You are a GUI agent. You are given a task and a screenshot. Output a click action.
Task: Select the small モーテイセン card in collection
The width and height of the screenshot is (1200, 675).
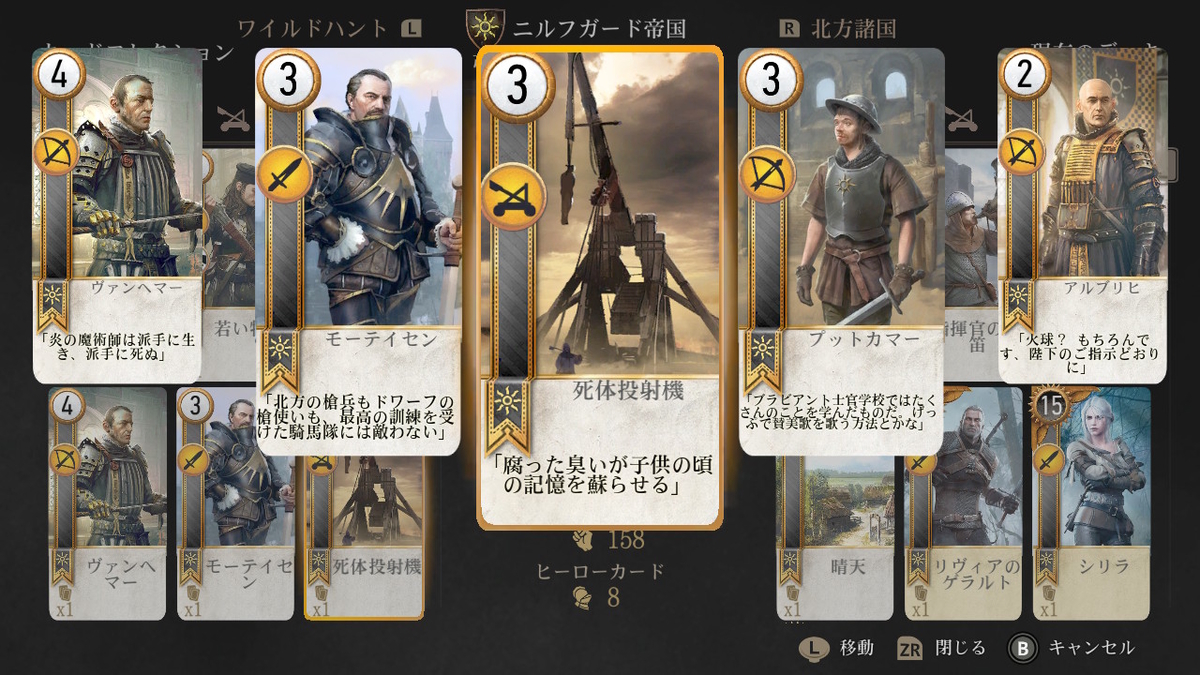click(x=236, y=503)
